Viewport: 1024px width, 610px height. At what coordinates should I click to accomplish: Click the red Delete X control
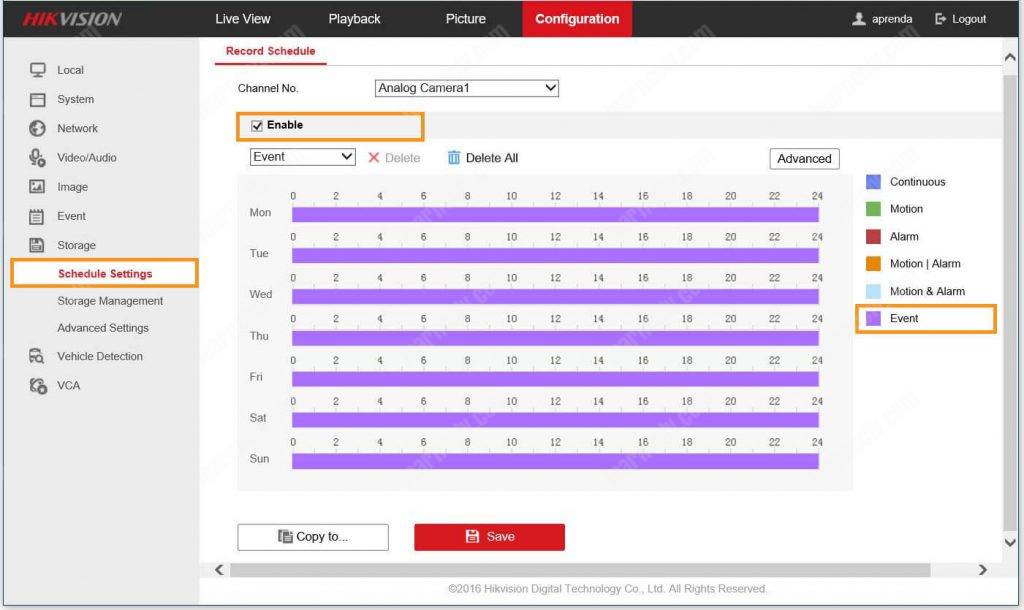tap(374, 157)
